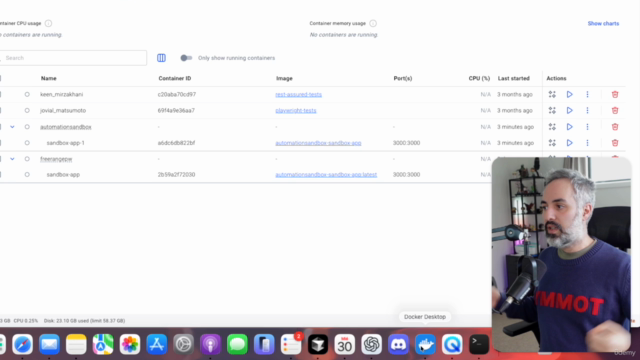Open ChatGPT from the Dock
The height and width of the screenshot is (360, 640).
(x=371, y=344)
